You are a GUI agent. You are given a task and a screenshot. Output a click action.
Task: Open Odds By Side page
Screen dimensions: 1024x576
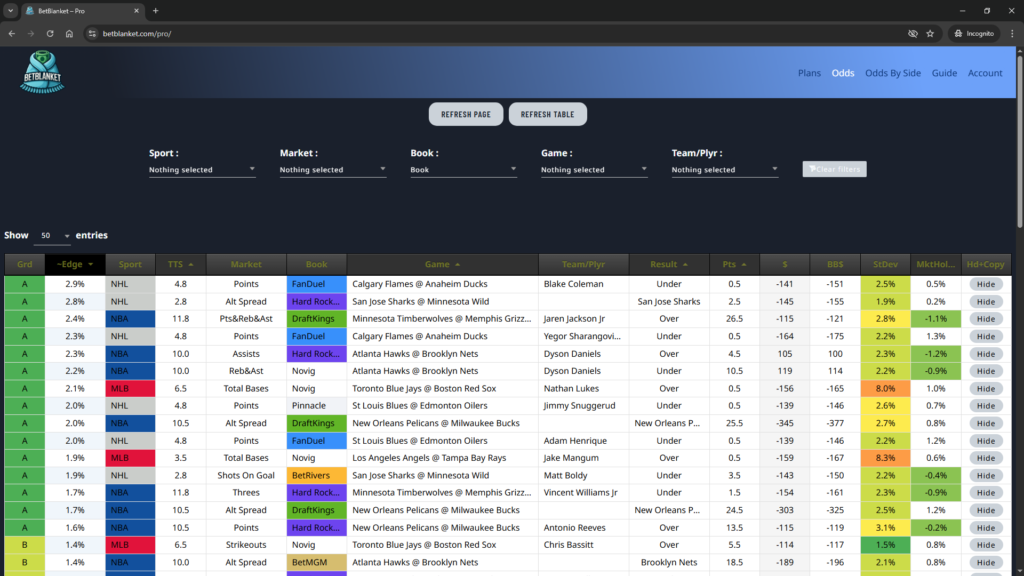click(x=893, y=73)
